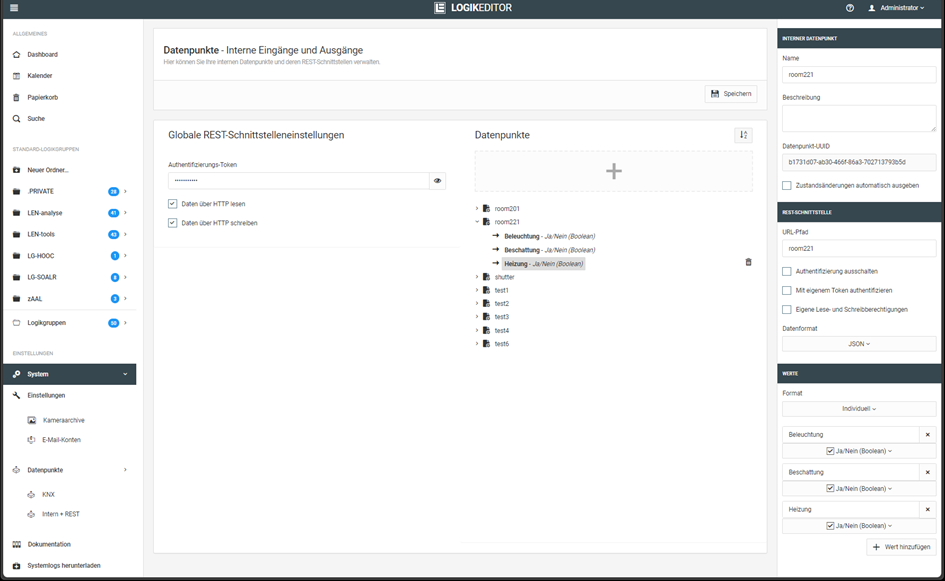Open the Administrator user menu
Viewport: 945px width, 581px height.
click(896, 8)
